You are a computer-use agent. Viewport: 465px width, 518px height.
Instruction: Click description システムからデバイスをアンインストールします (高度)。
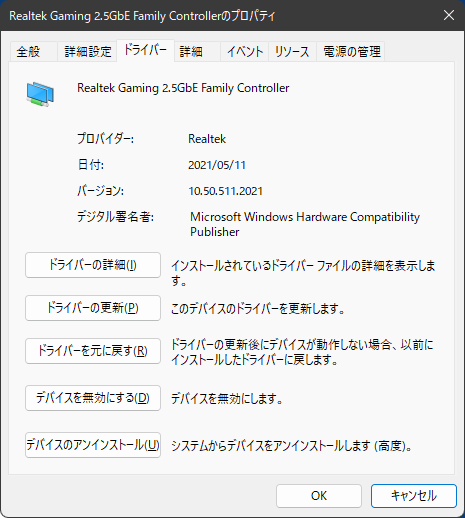click(292, 446)
